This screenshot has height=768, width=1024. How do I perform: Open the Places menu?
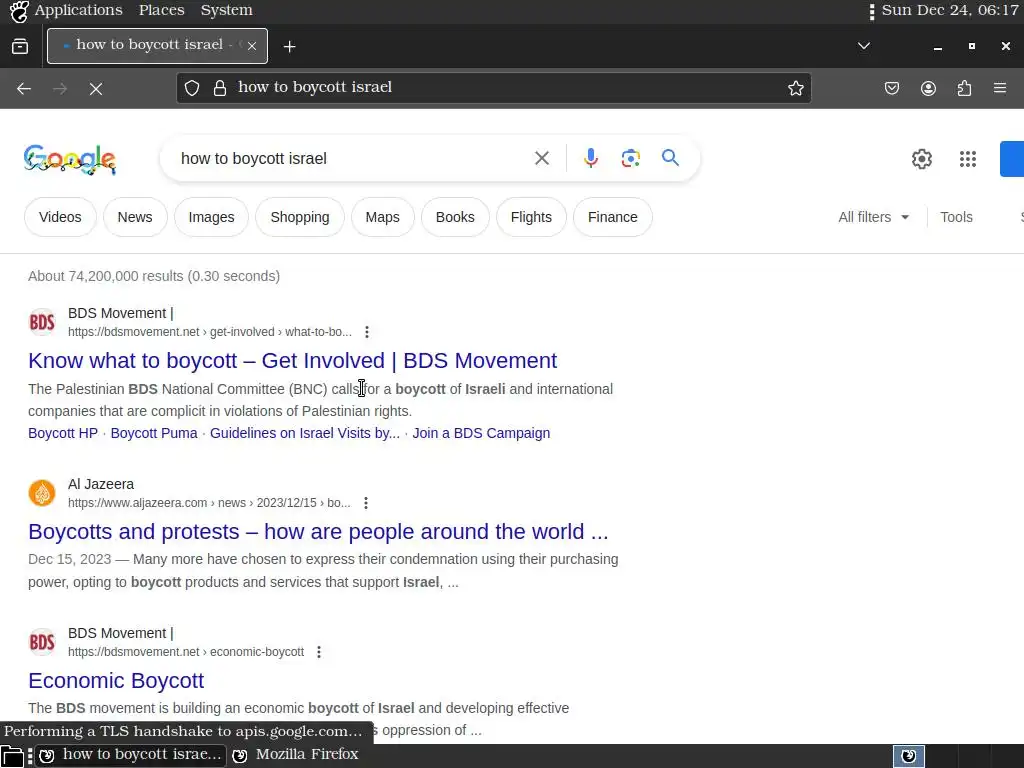click(x=161, y=10)
